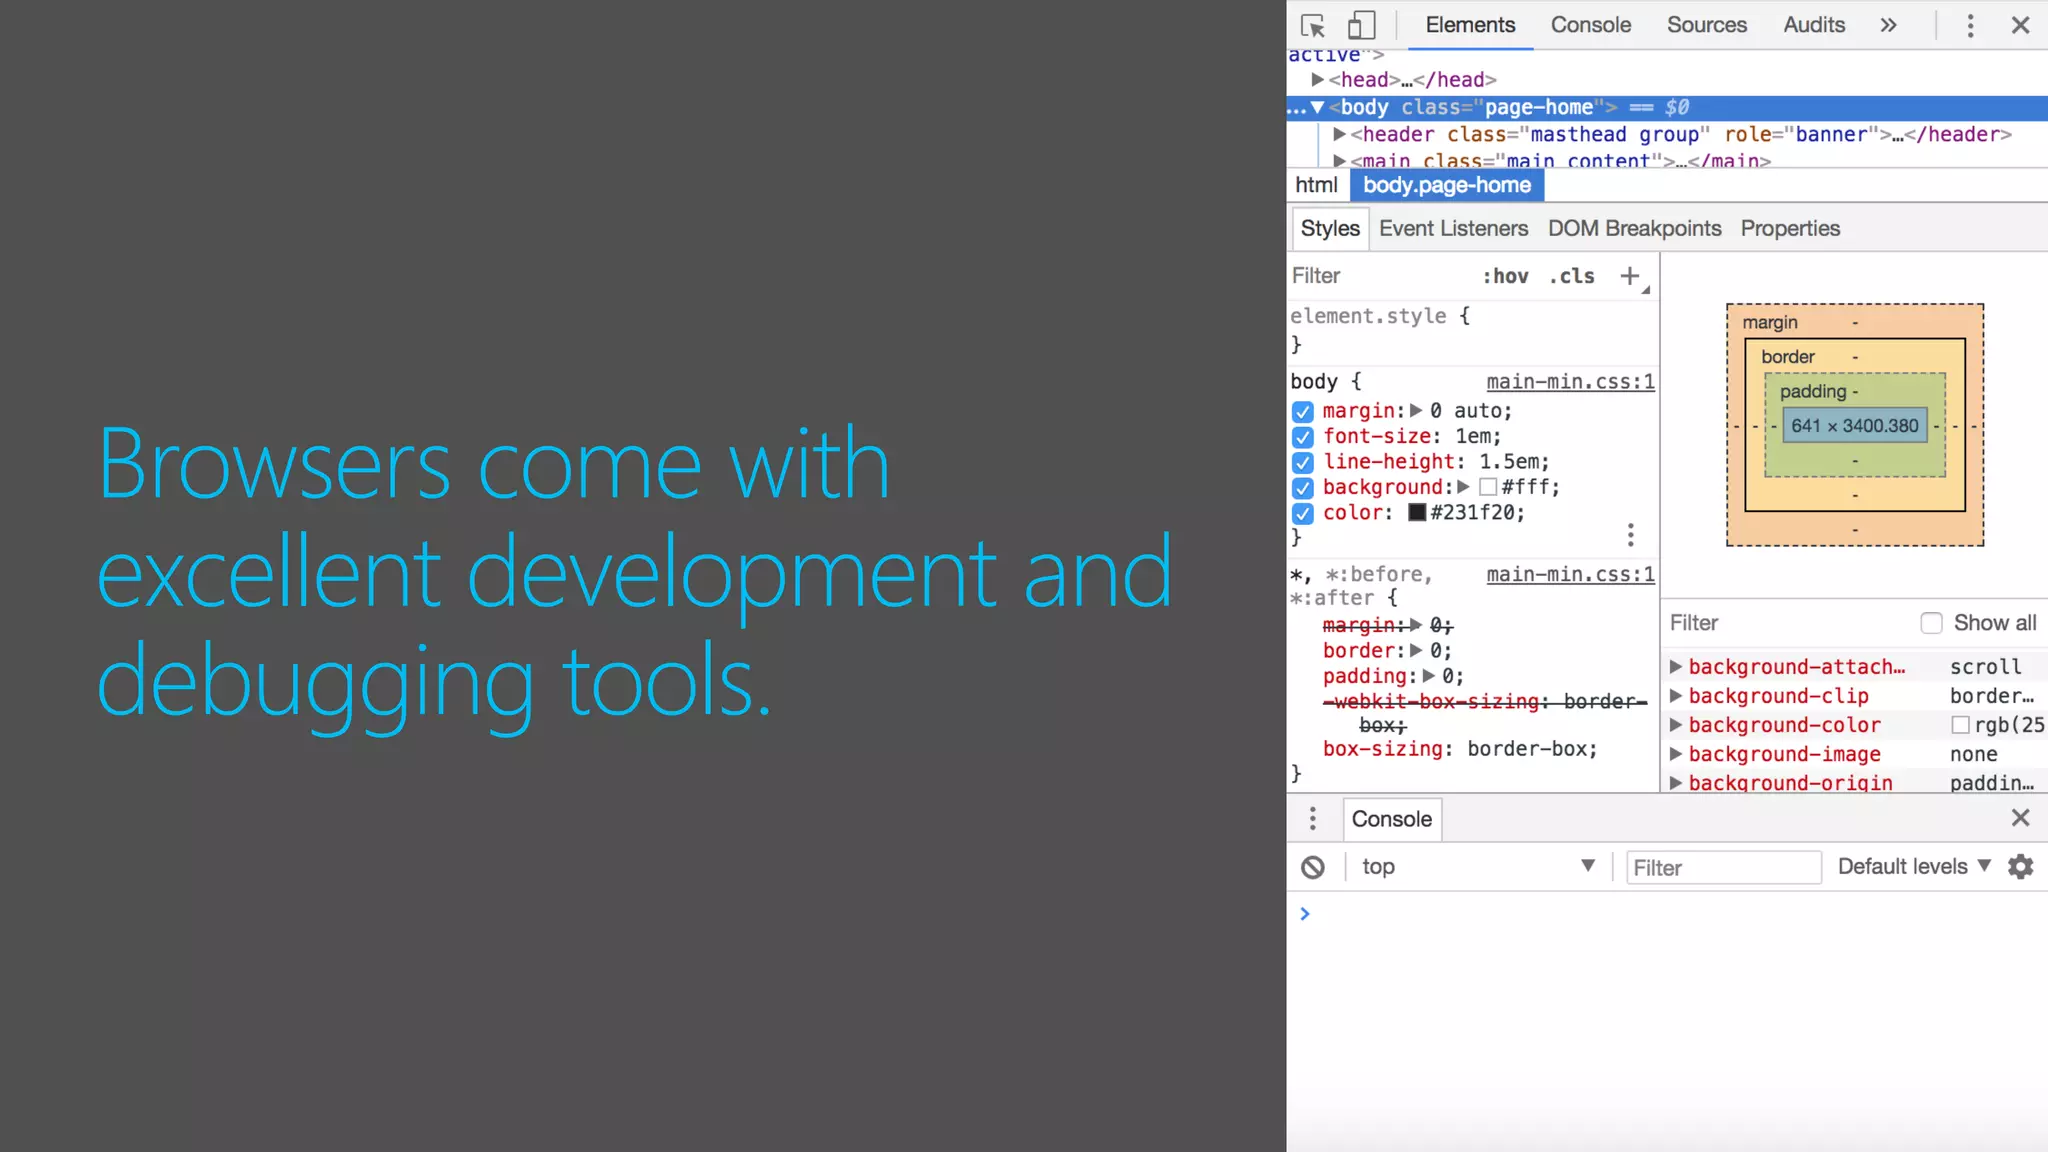The image size is (2048, 1152).
Task: Select the Console drawer tab
Action: pyautogui.click(x=1391, y=819)
